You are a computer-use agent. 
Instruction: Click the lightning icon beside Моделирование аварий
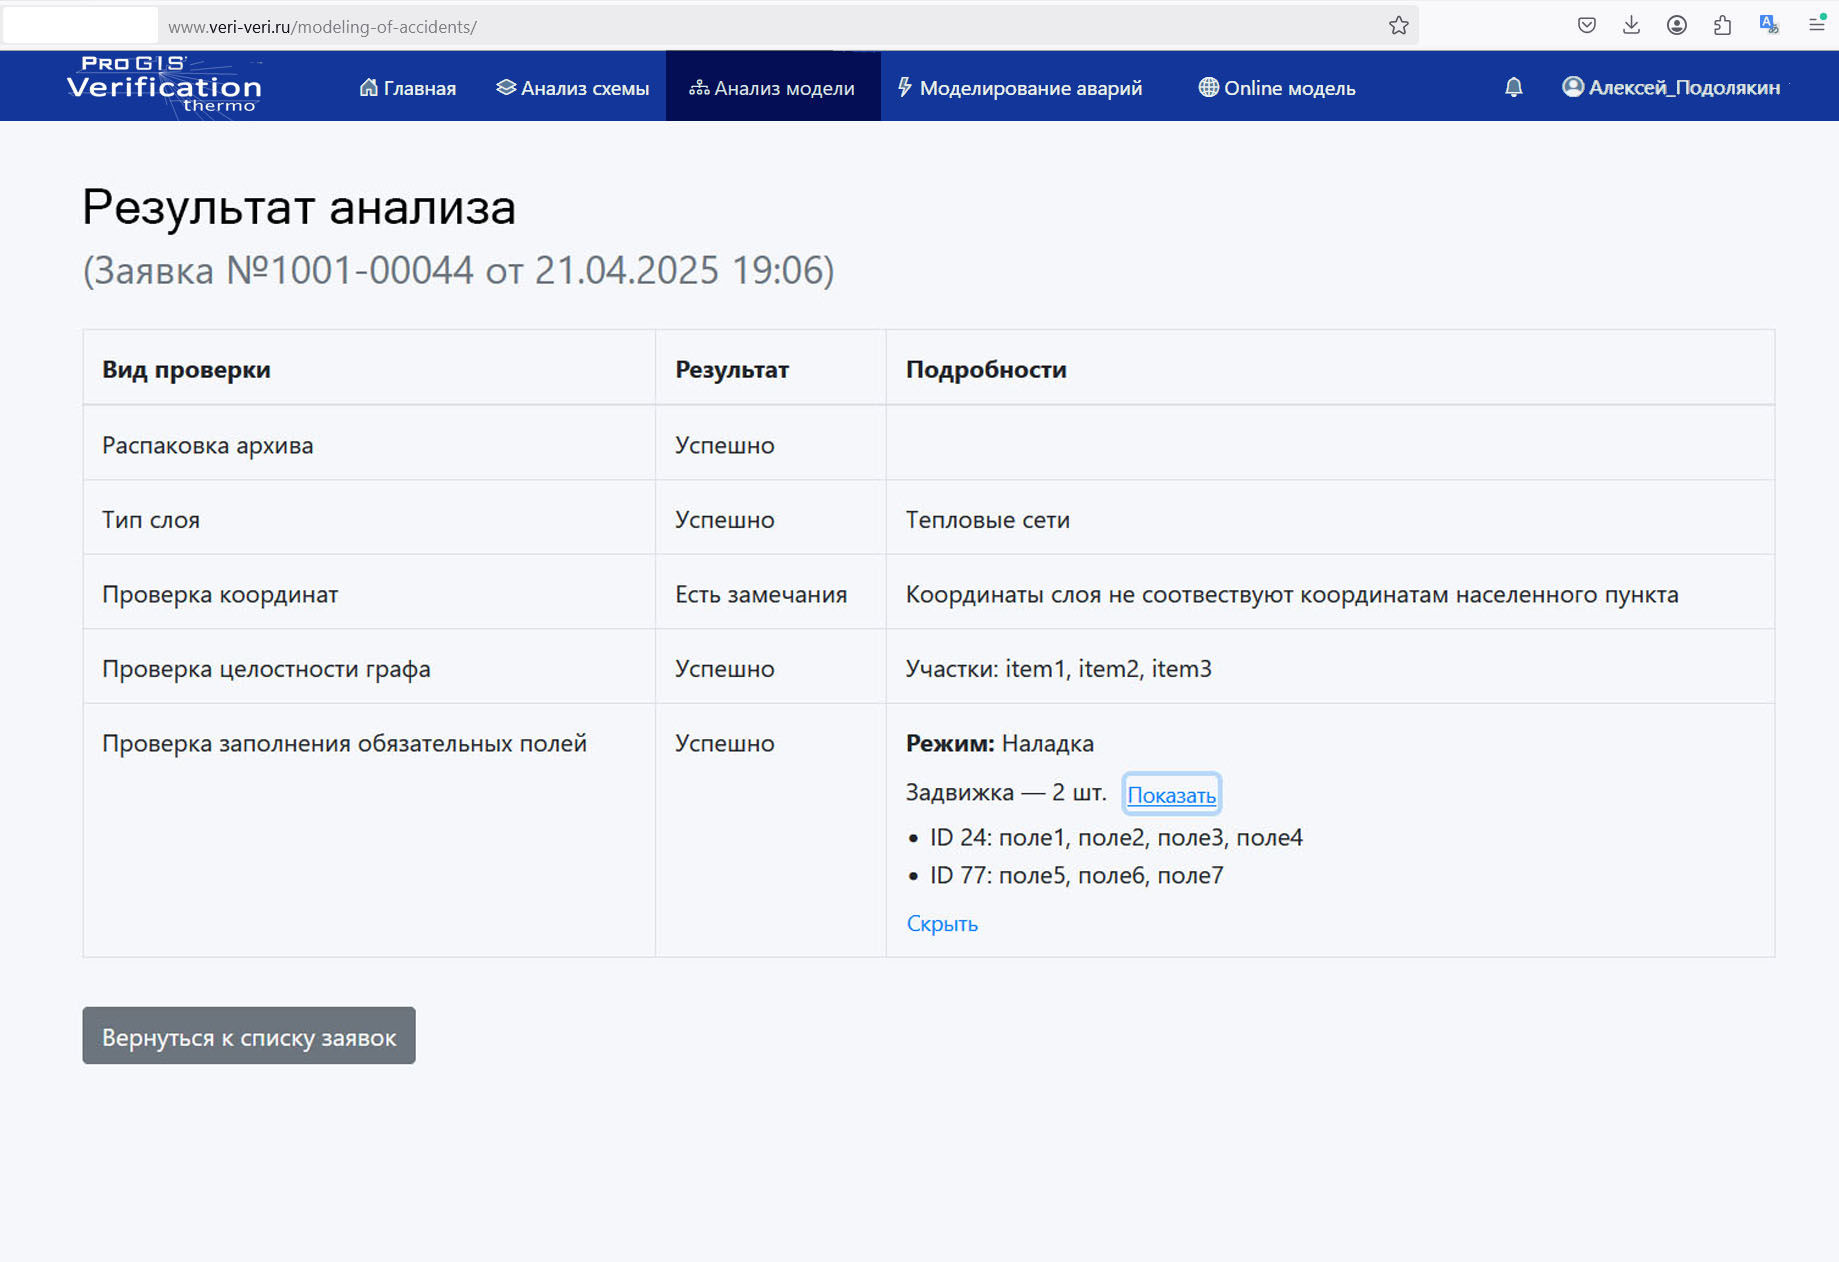tap(905, 87)
